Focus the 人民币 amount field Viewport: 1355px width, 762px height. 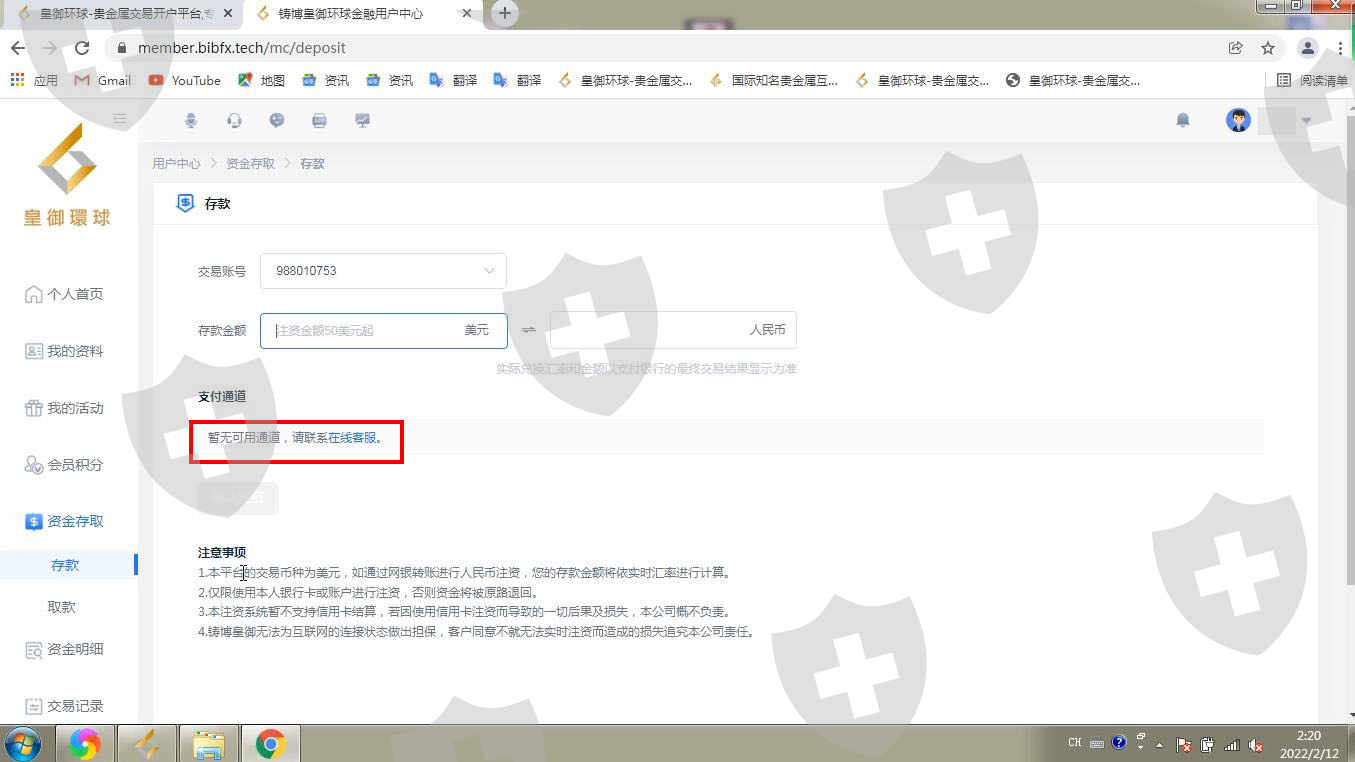tap(673, 330)
